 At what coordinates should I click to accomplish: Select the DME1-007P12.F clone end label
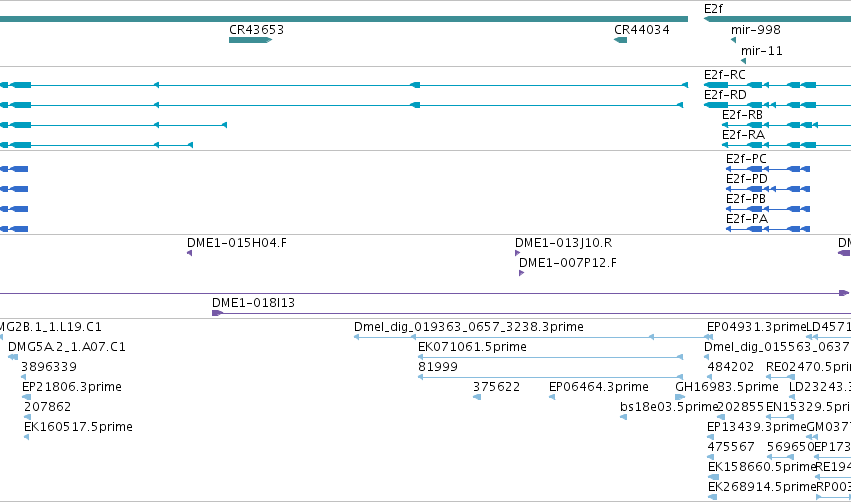568,263
